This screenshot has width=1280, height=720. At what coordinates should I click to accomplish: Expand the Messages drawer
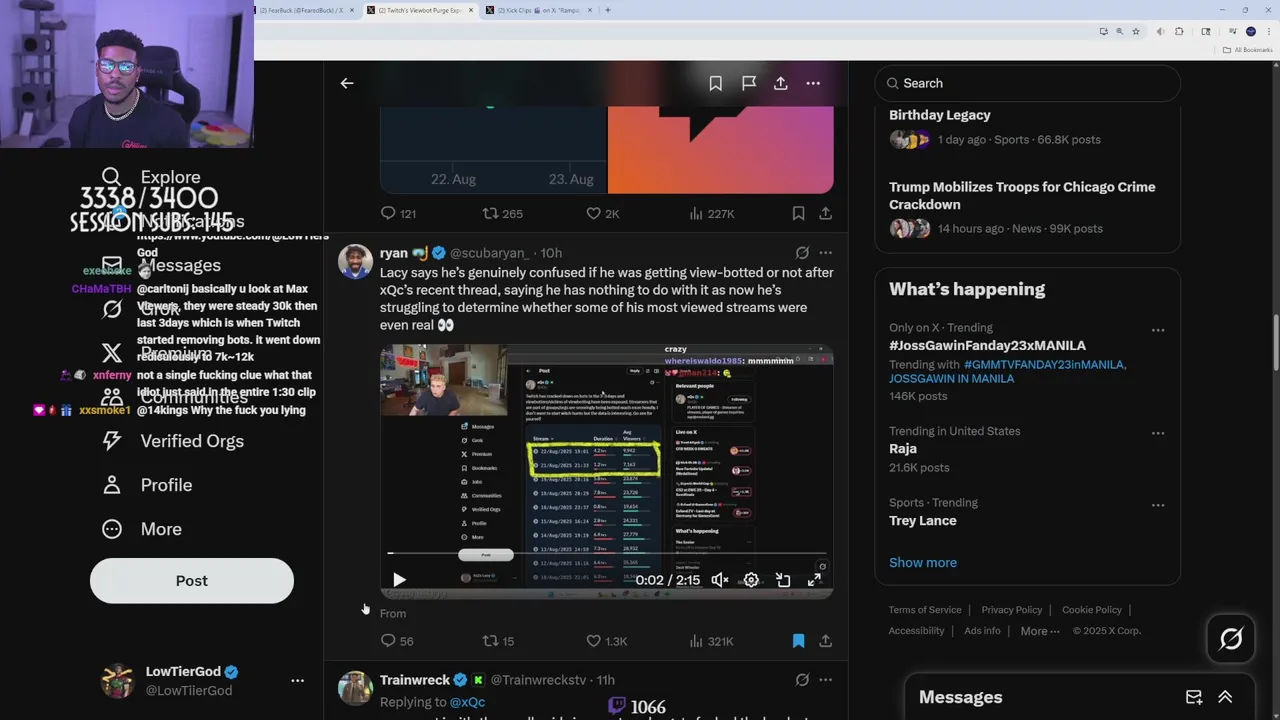click(1225, 697)
